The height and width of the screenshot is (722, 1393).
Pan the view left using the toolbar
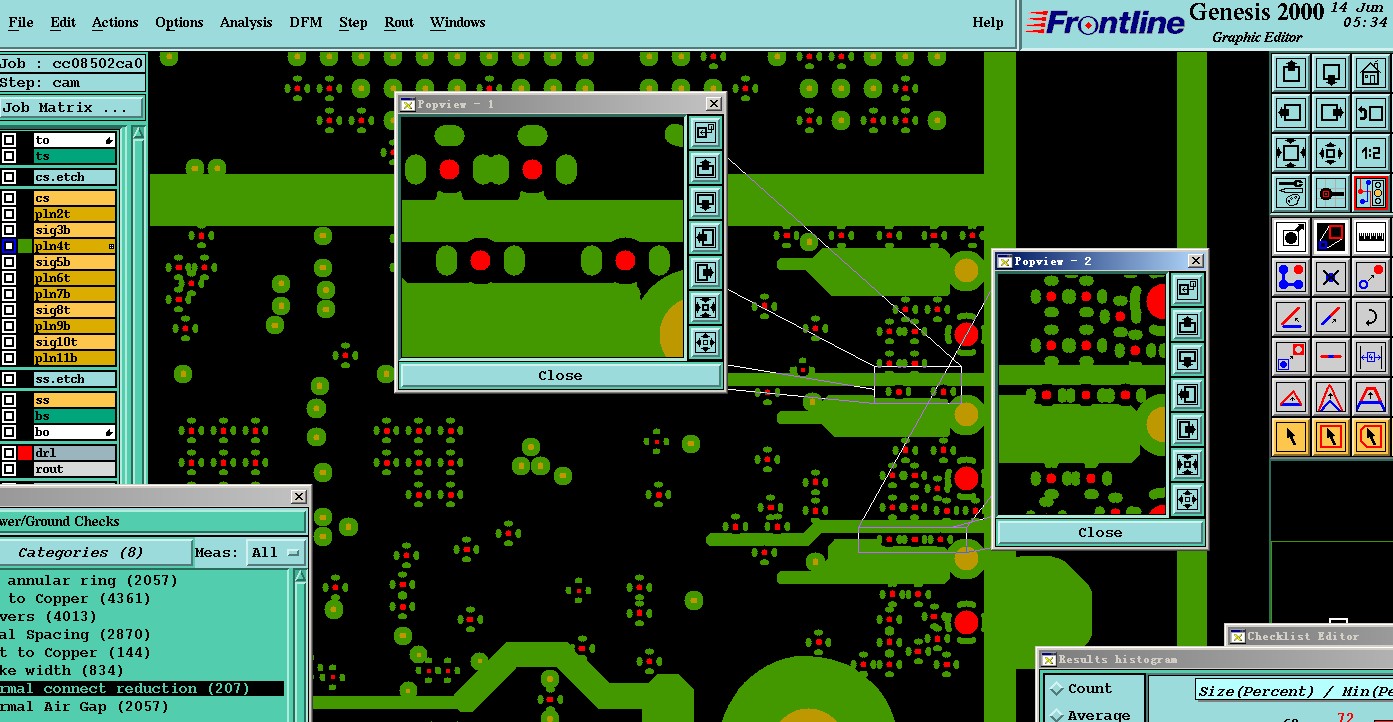(1291, 113)
